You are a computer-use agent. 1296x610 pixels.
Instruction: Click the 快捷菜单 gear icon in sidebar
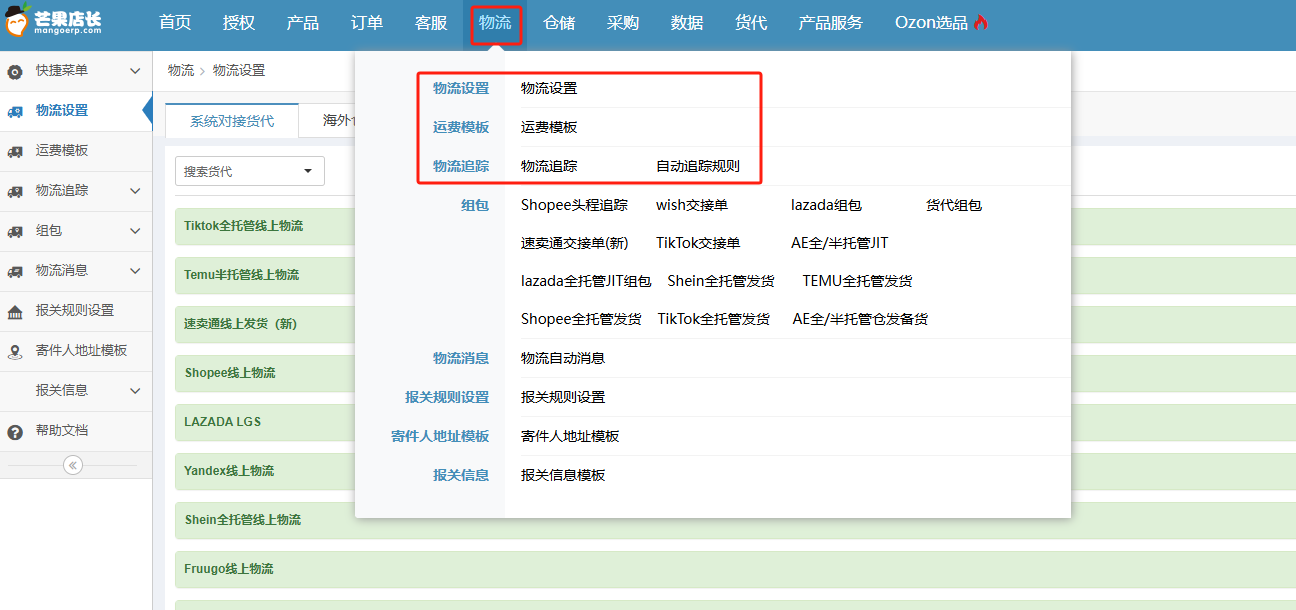point(15,71)
